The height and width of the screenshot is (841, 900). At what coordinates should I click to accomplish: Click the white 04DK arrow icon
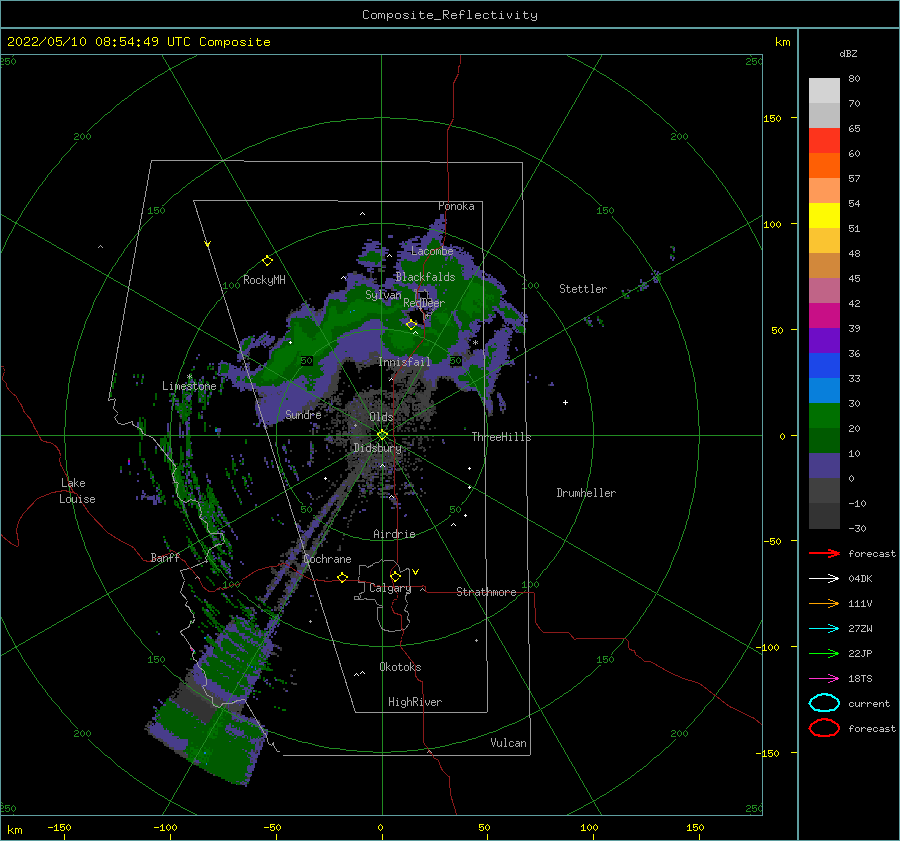[824, 579]
